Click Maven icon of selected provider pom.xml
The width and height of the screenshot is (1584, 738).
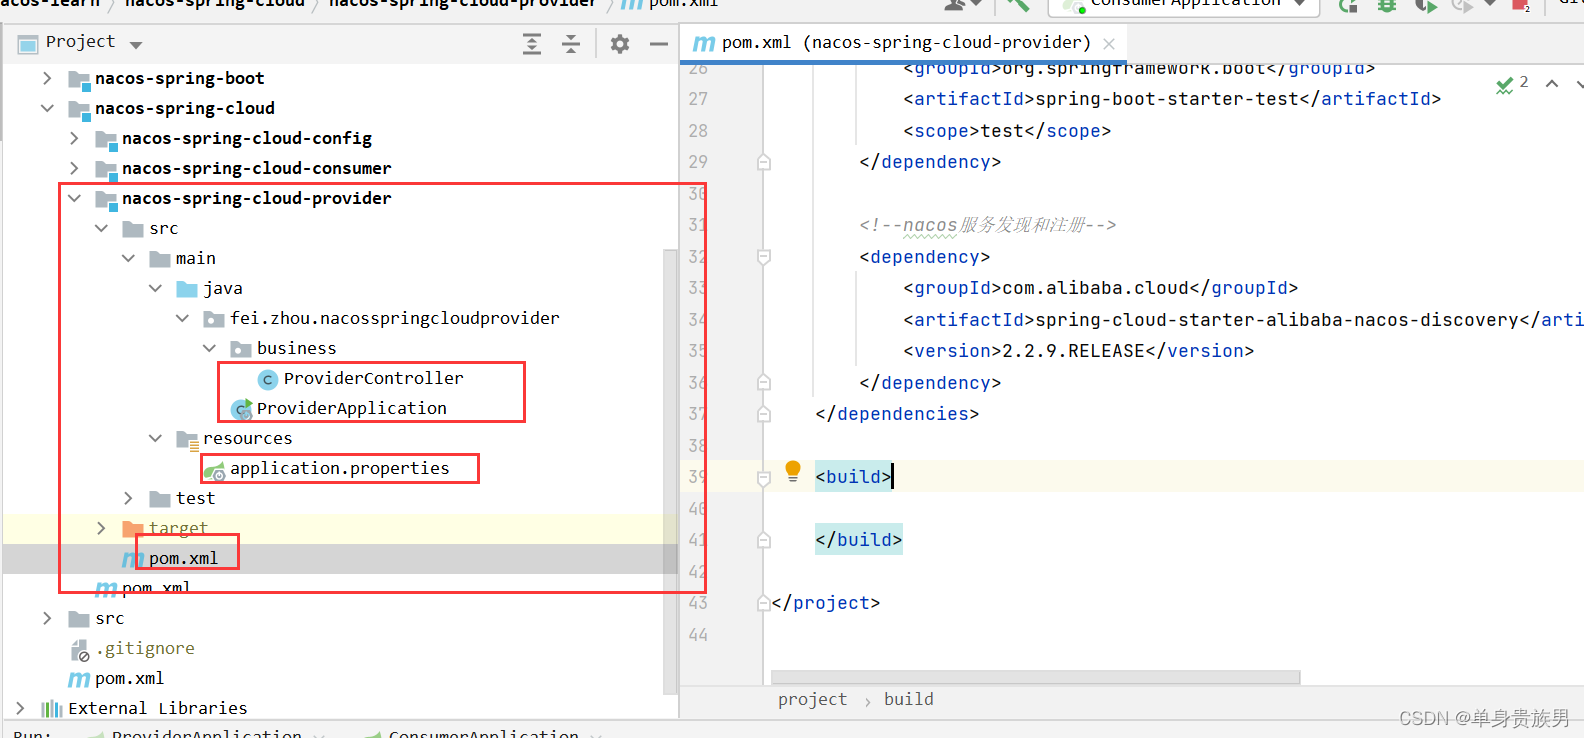click(132, 559)
